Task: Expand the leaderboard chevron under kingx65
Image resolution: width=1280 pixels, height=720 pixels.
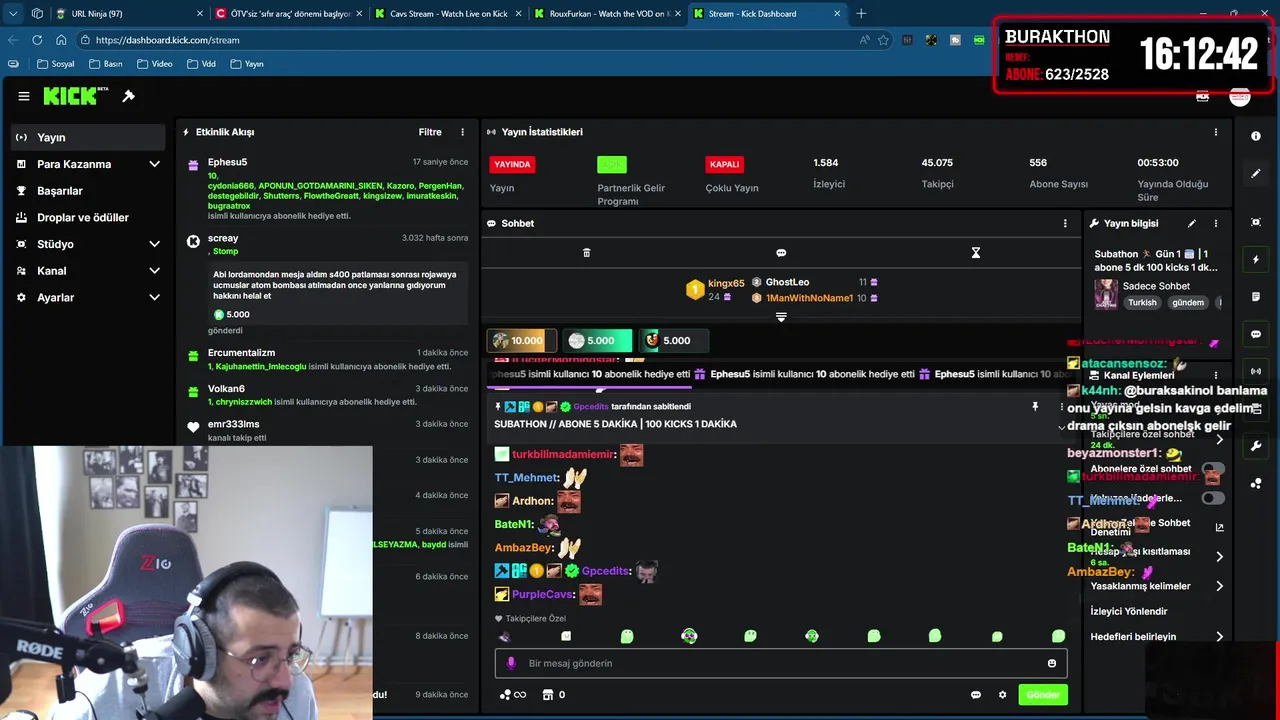Action: [x=781, y=317]
